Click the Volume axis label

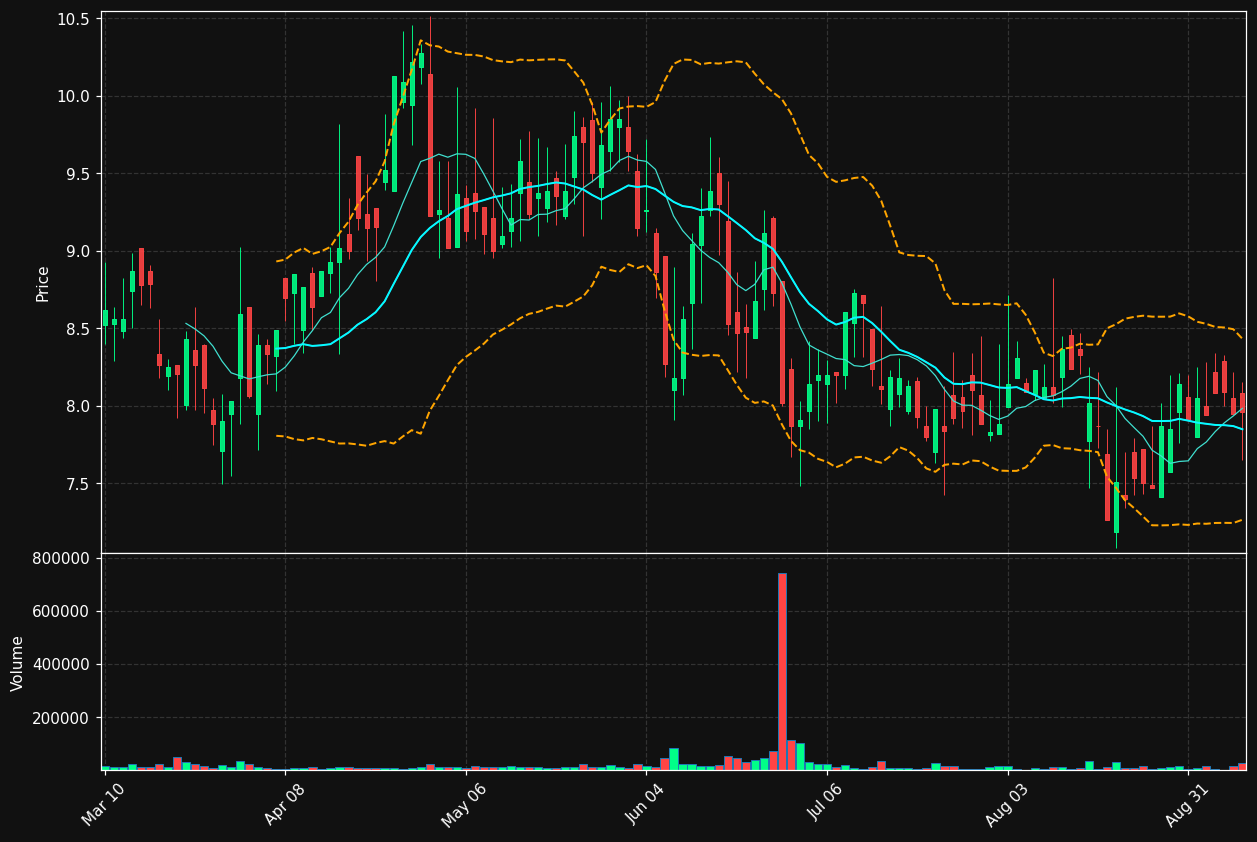click(18, 663)
